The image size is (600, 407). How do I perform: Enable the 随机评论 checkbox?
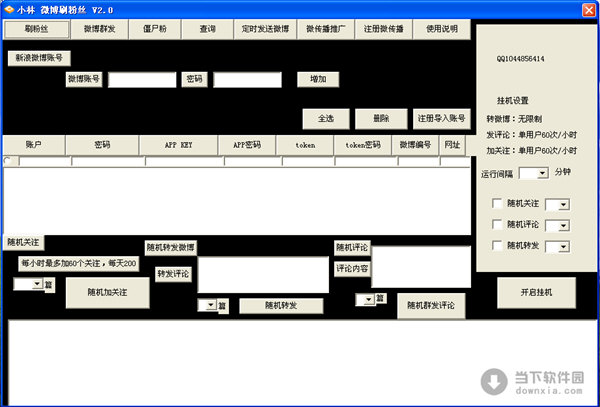coord(497,225)
